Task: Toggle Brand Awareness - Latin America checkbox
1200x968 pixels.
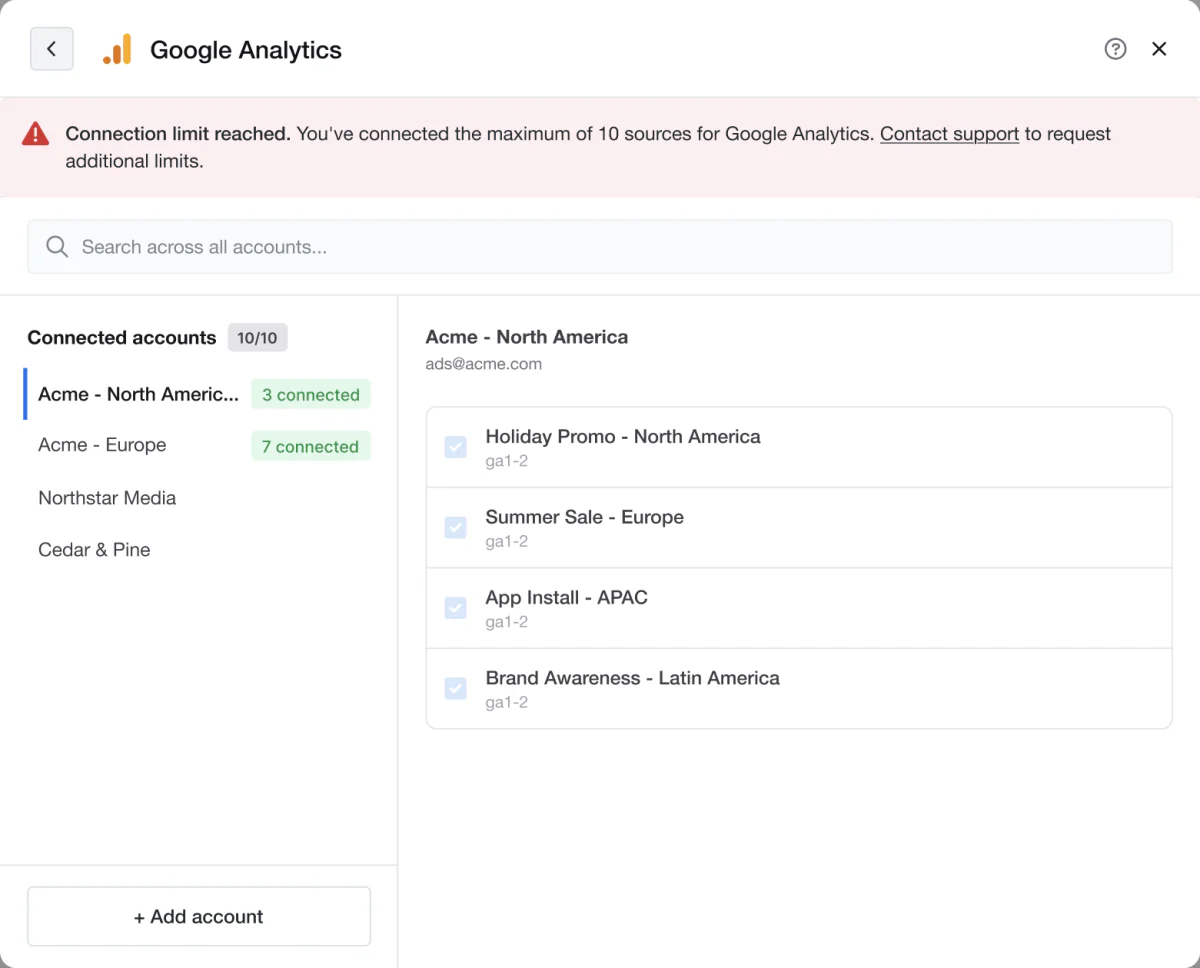Action: pyautogui.click(x=455, y=688)
